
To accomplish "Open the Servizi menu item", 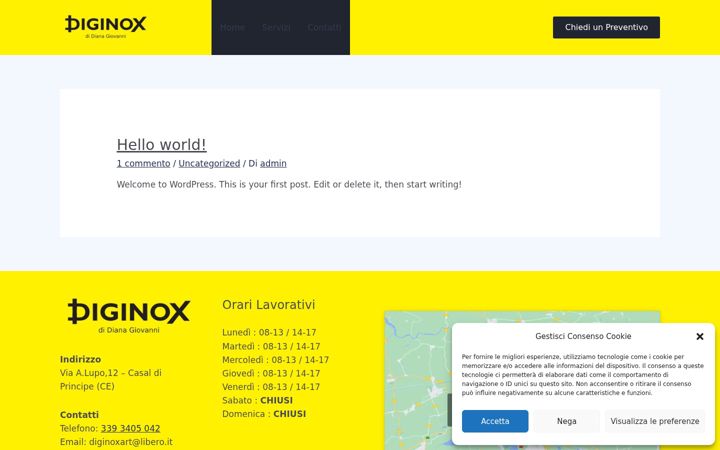I will 276,28.
